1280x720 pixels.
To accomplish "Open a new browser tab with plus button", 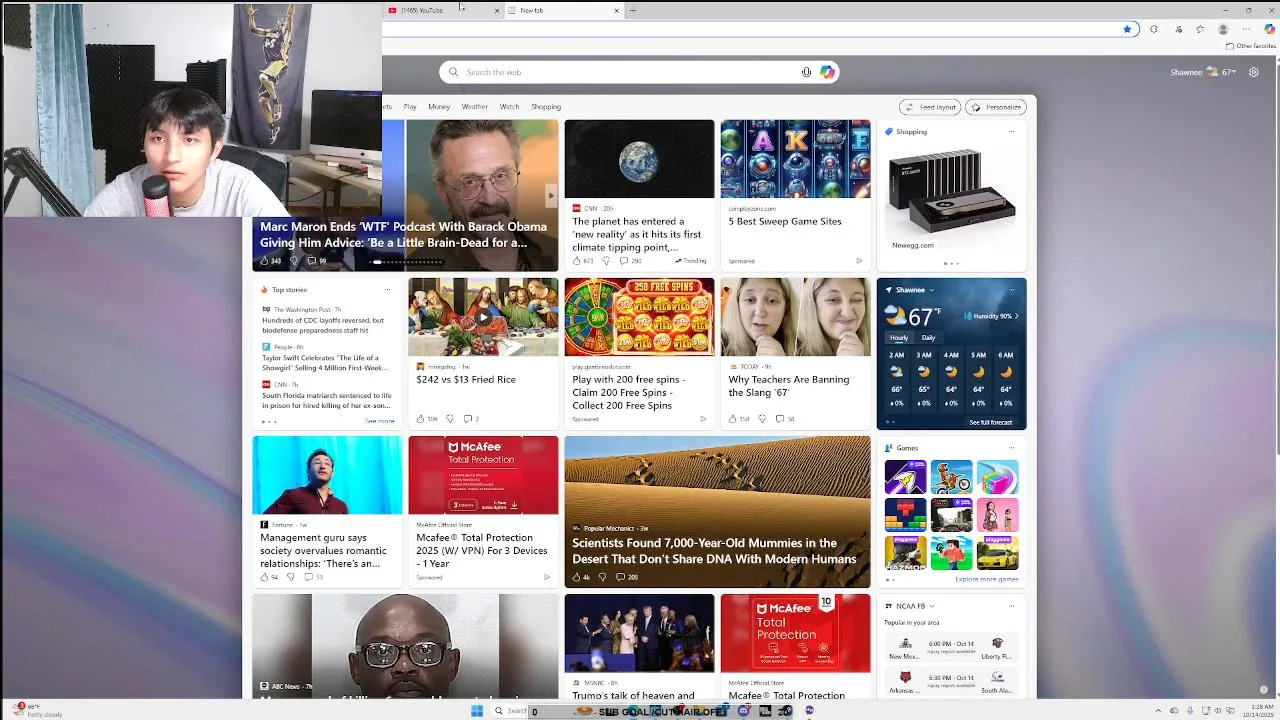I will coord(632,10).
